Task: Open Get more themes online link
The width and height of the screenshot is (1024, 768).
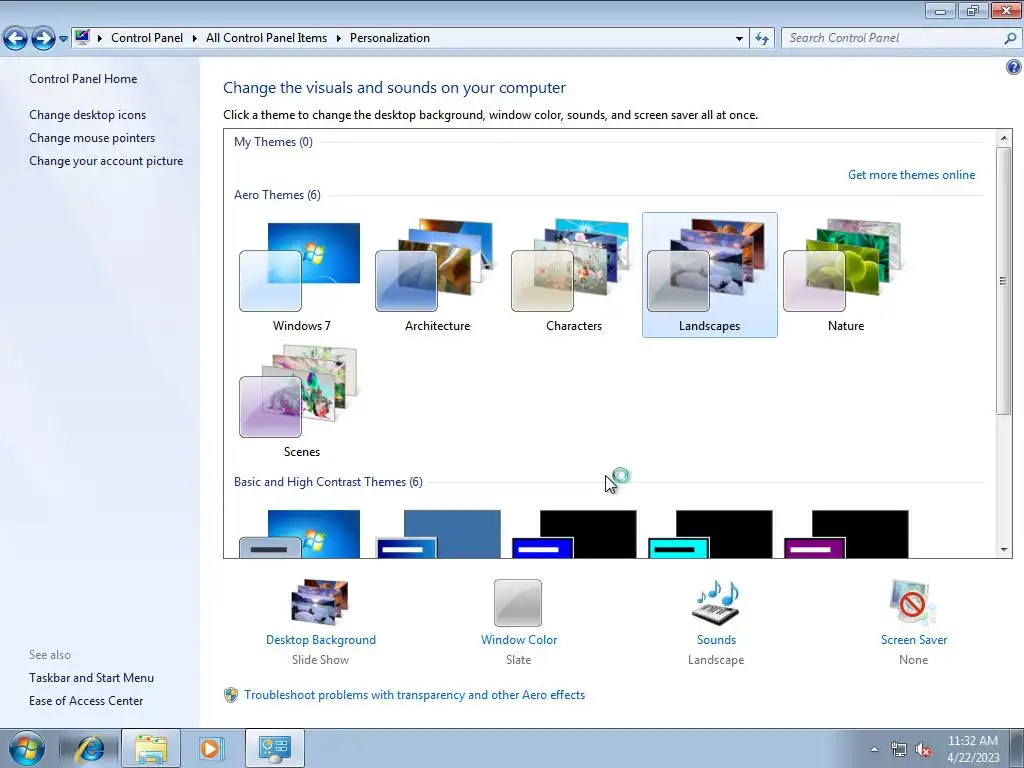Action: pyautogui.click(x=911, y=175)
